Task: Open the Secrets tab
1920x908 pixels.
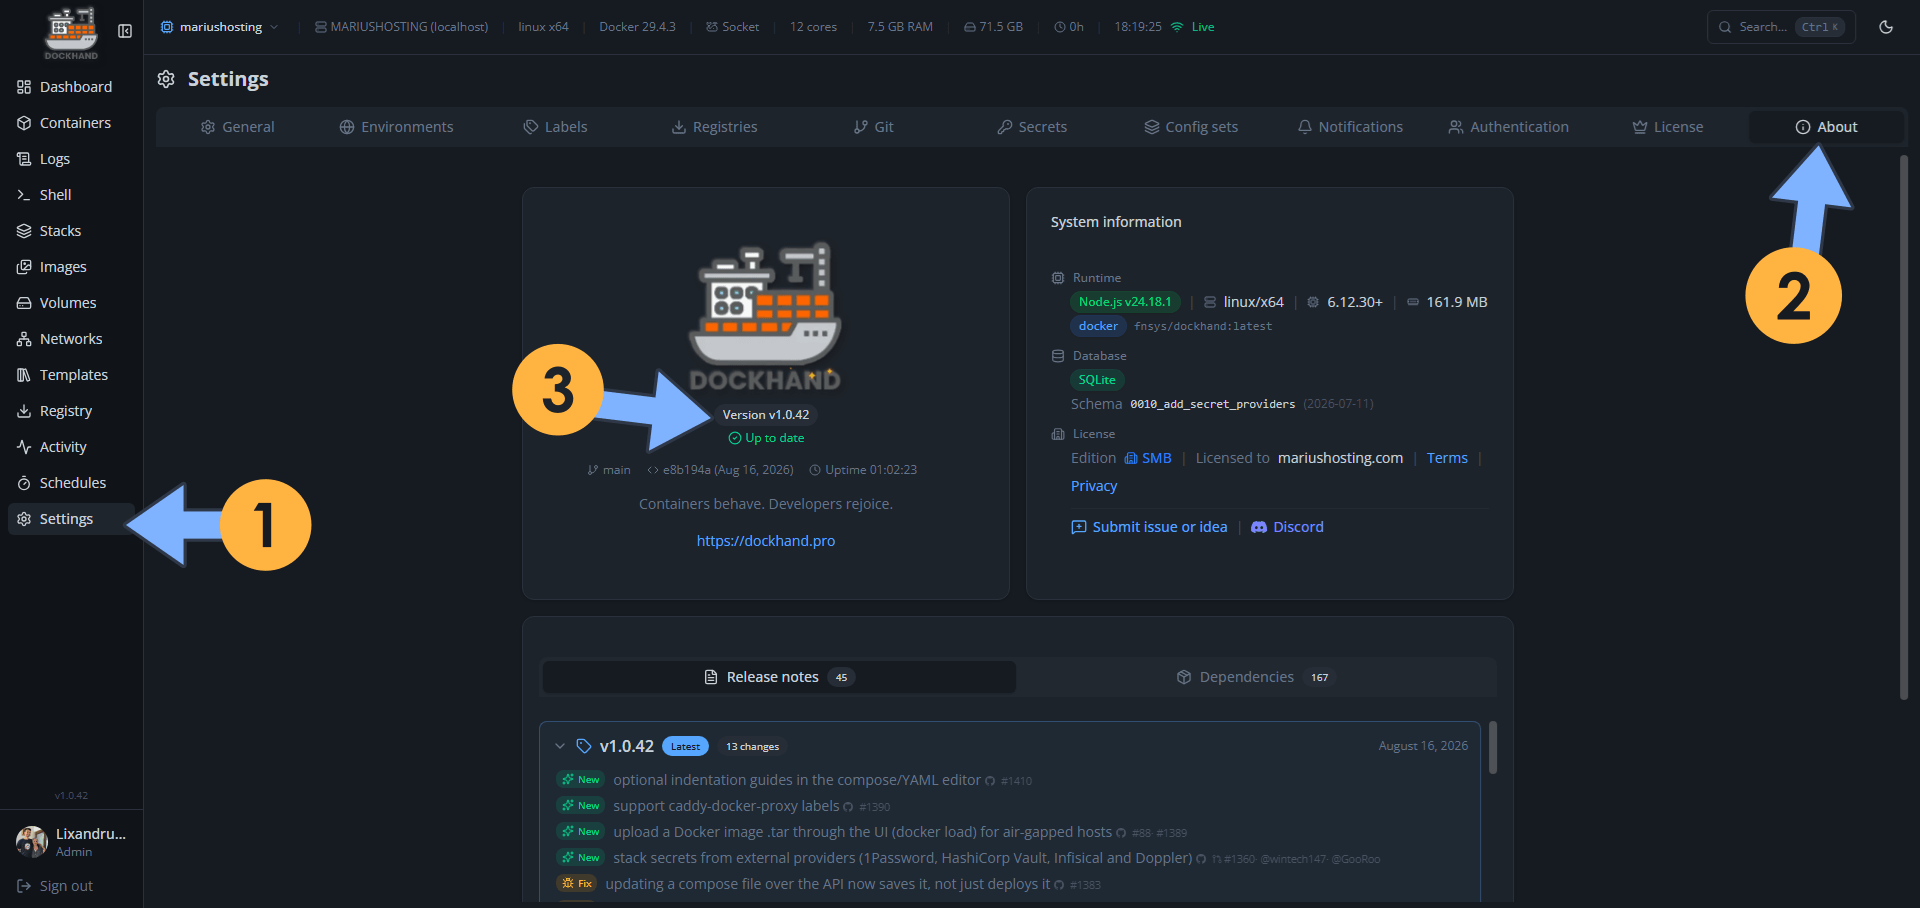Action: [x=1032, y=127]
